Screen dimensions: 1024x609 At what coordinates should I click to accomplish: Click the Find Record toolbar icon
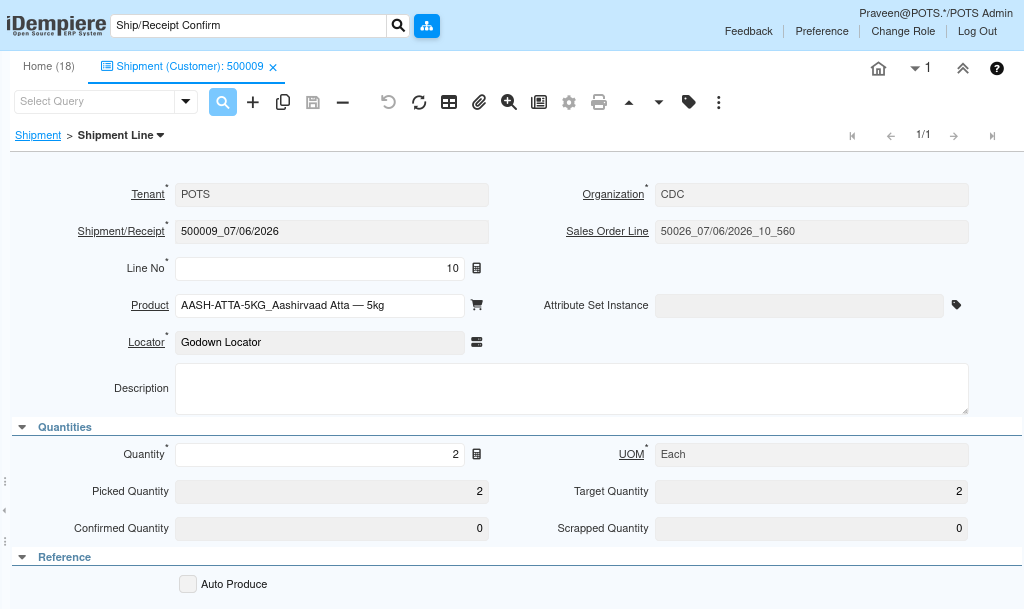(223, 102)
